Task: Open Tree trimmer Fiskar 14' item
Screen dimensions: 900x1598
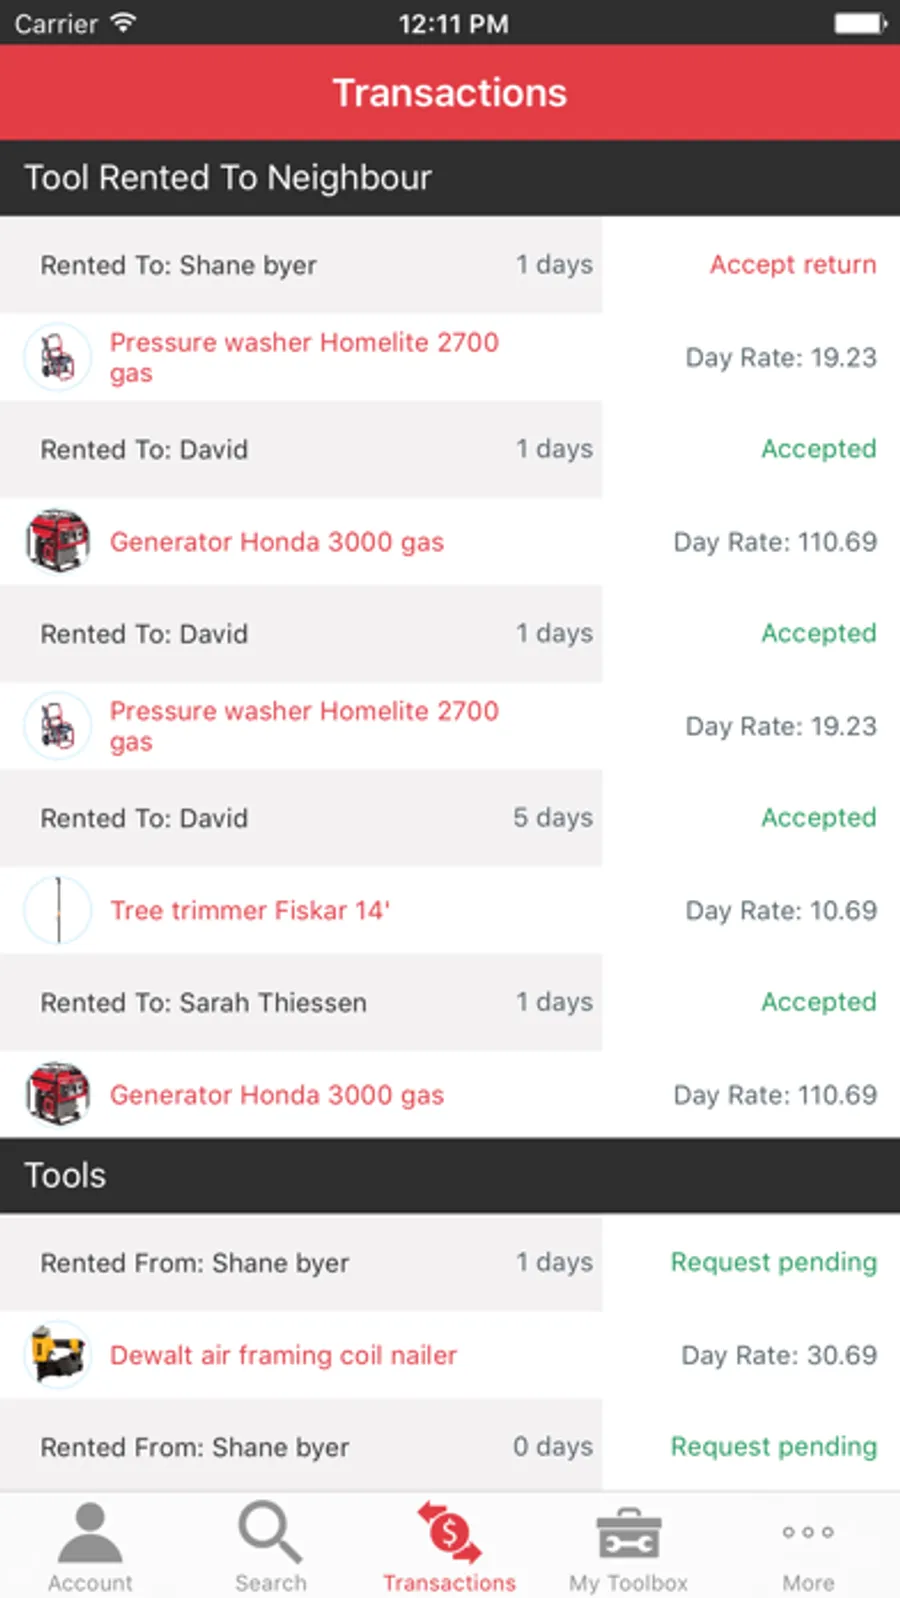Action: (x=250, y=910)
